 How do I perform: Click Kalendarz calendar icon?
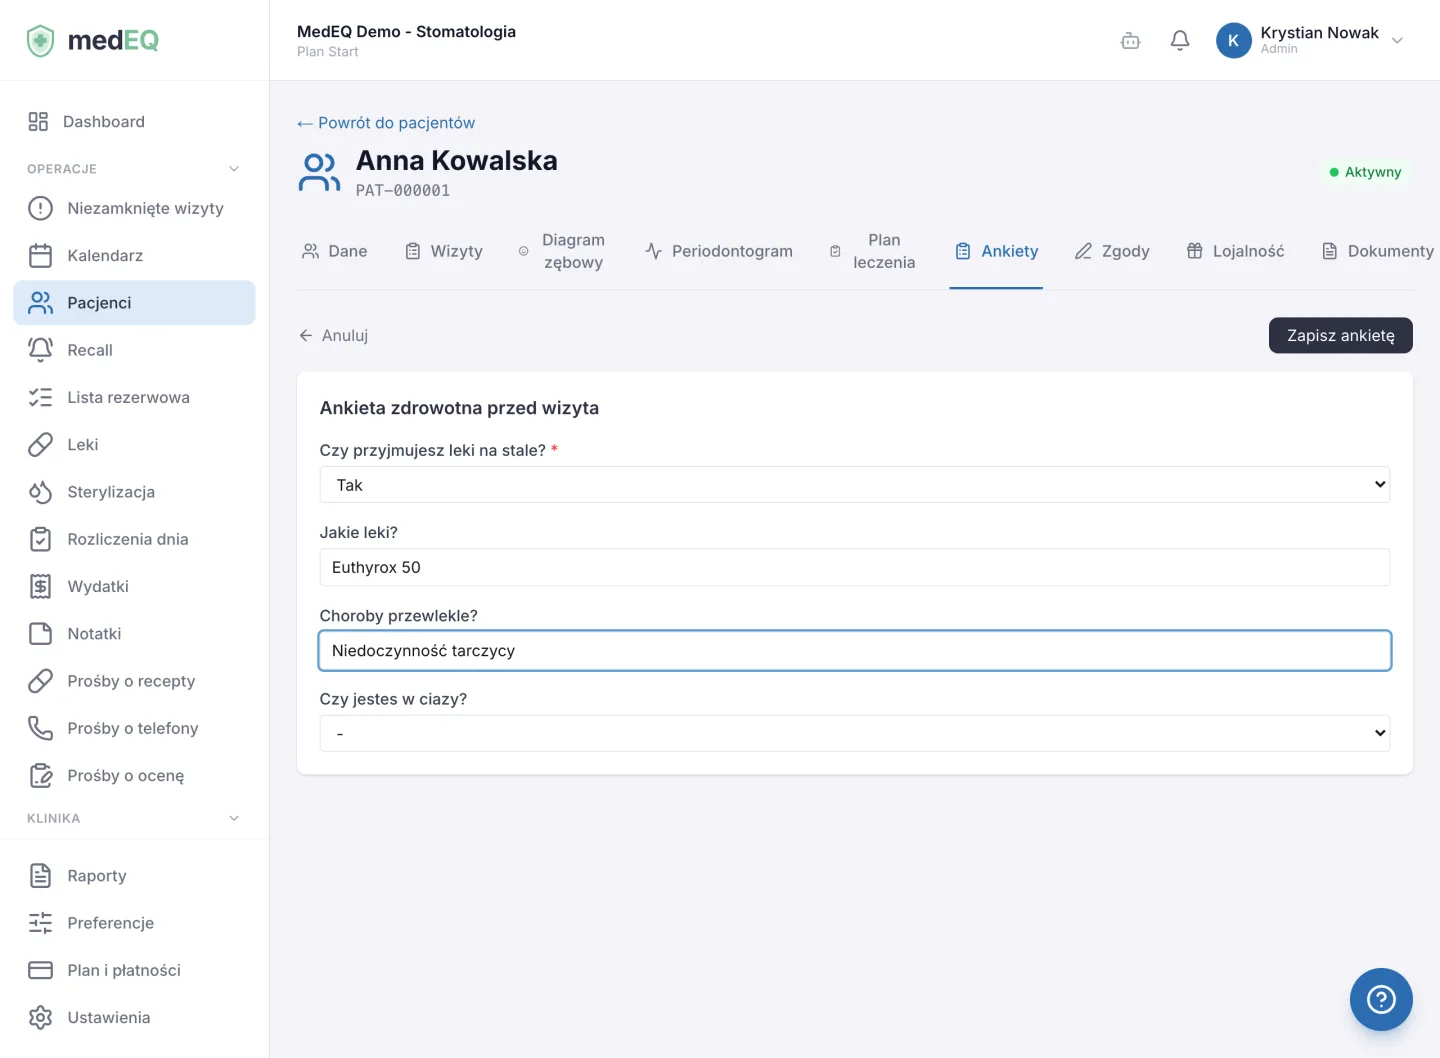(40, 256)
